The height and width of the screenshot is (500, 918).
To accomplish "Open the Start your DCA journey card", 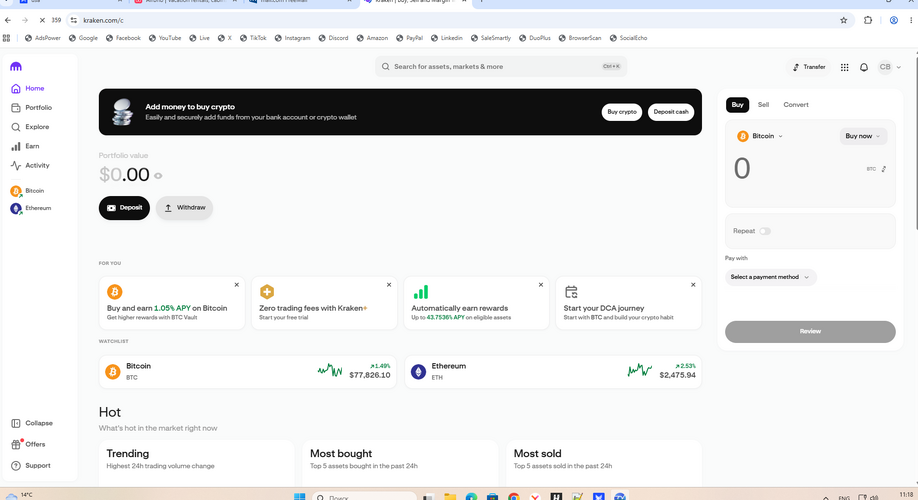I will pyautogui.click(x=629, y=303).
